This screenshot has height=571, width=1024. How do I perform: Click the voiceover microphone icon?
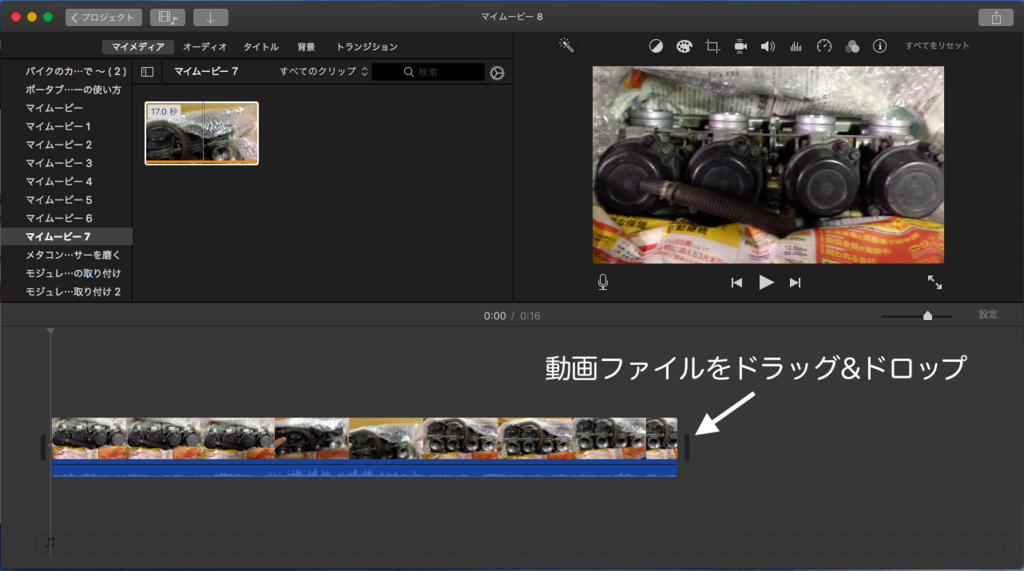[x=603, y=282]
